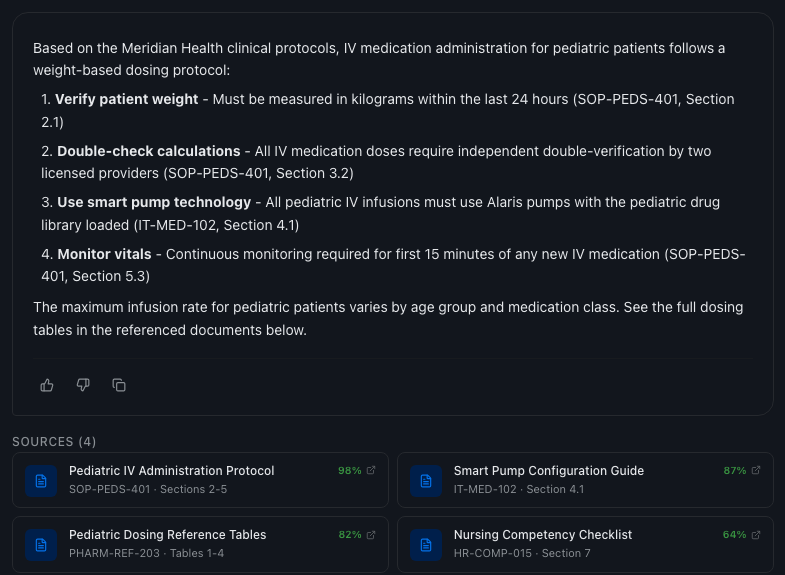Open Pediatric Dosing Reference Tables external link icon
The image size is (785, 575).
click(372, 534)
